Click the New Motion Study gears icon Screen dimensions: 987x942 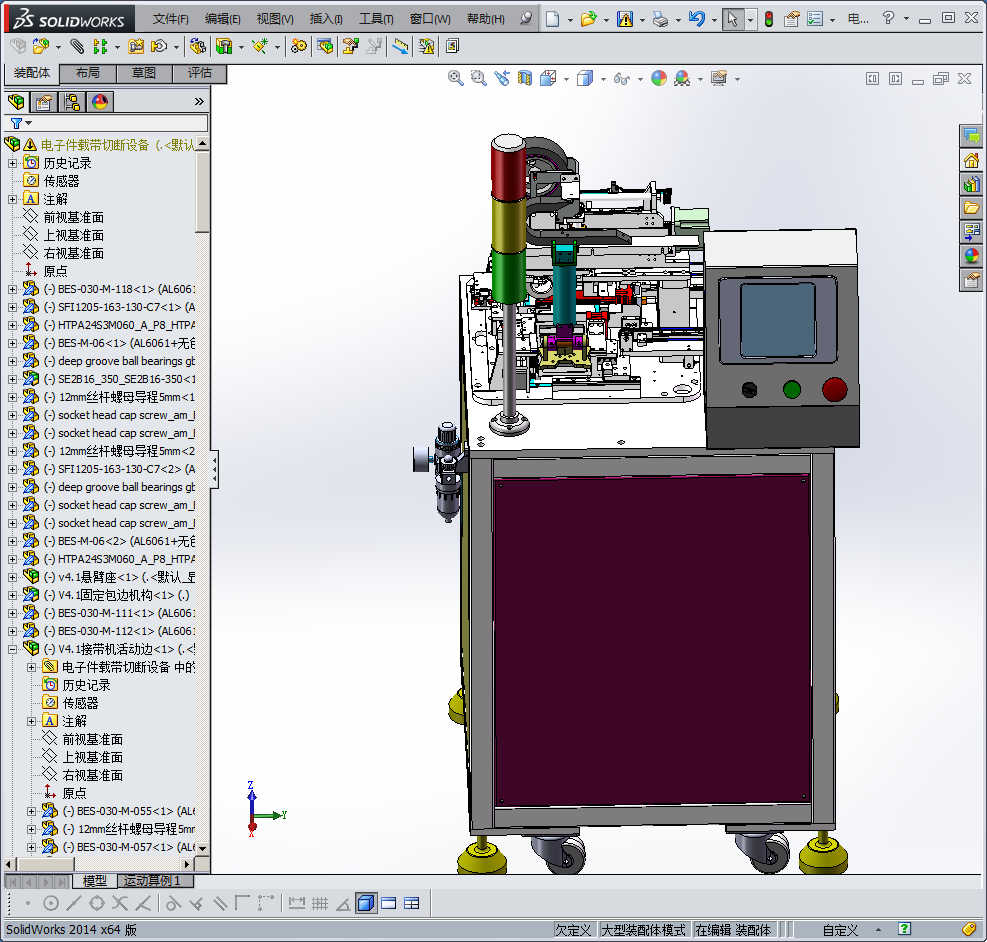298,46
